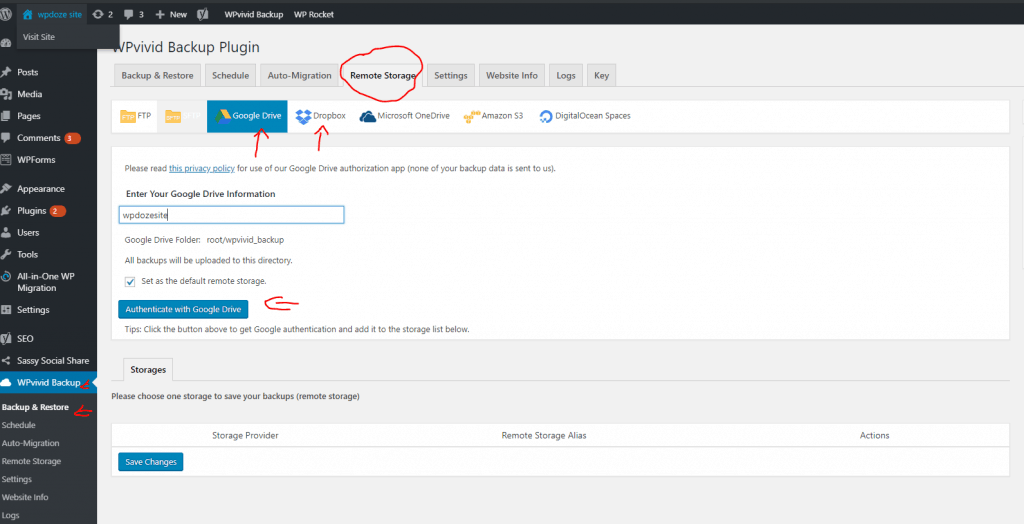Click 'Authenticate with Google Drive' button
This screenshot has height=524, width=1024.
pos(183,309)
